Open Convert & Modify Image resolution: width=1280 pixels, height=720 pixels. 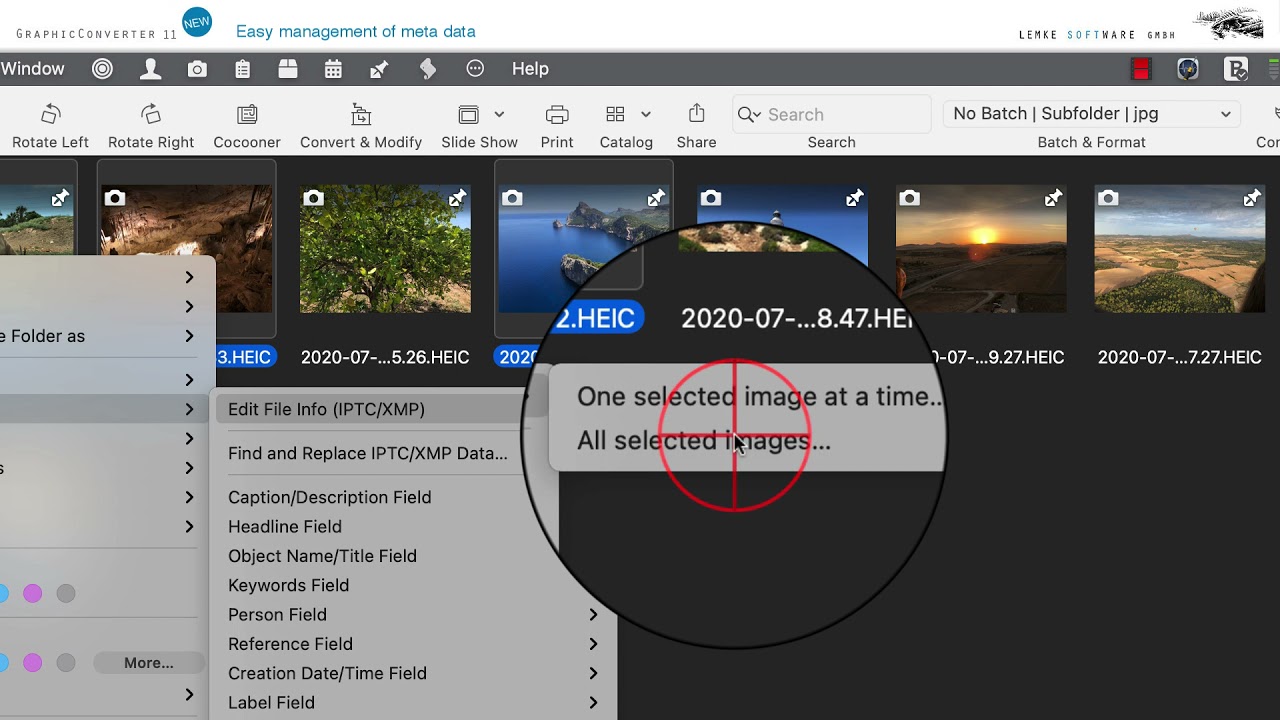[x=361, y=114]
